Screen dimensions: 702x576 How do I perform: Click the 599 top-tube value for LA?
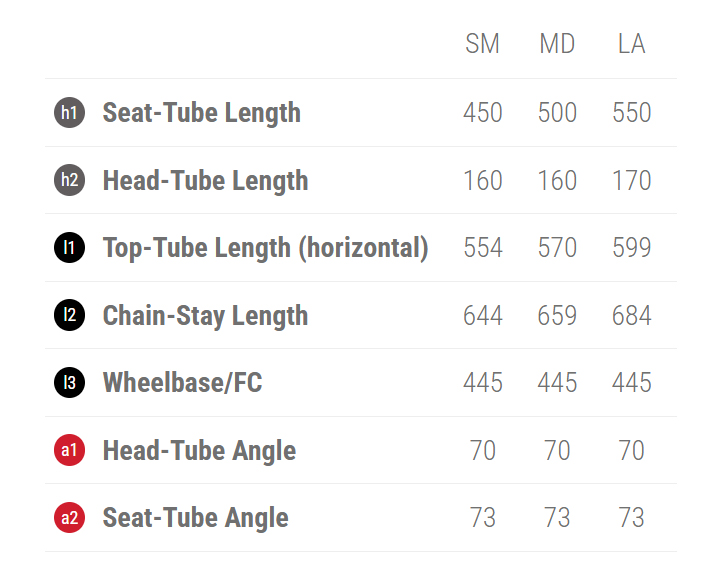coord(631,248)
